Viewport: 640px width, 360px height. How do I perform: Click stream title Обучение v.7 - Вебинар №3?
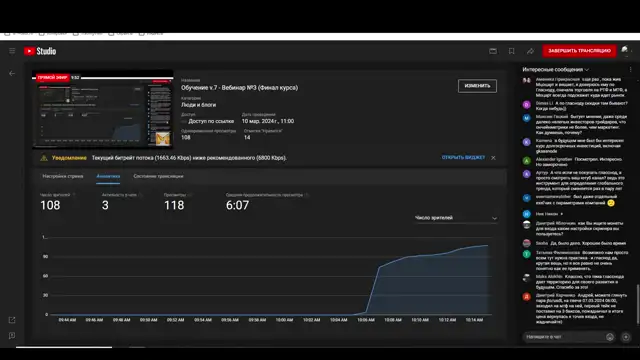[x=240, y=88]
